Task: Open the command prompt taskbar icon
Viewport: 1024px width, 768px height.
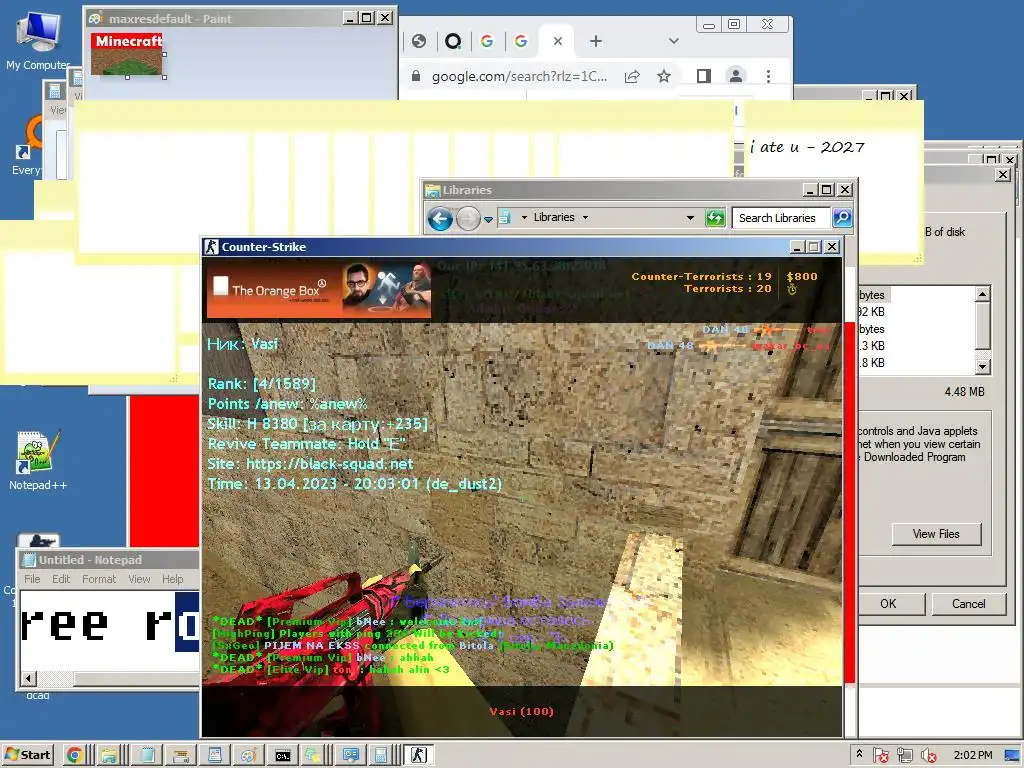Action: click(283, 755)
